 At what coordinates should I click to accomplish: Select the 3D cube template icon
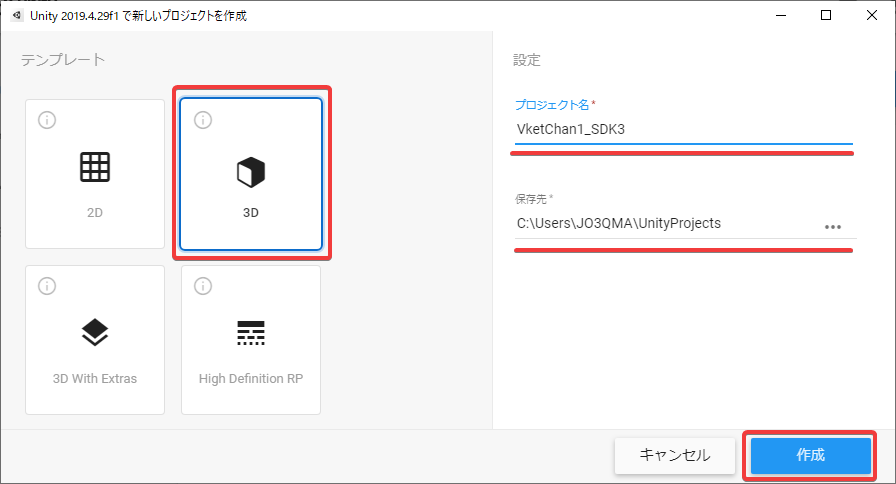[x=251, y=172]
